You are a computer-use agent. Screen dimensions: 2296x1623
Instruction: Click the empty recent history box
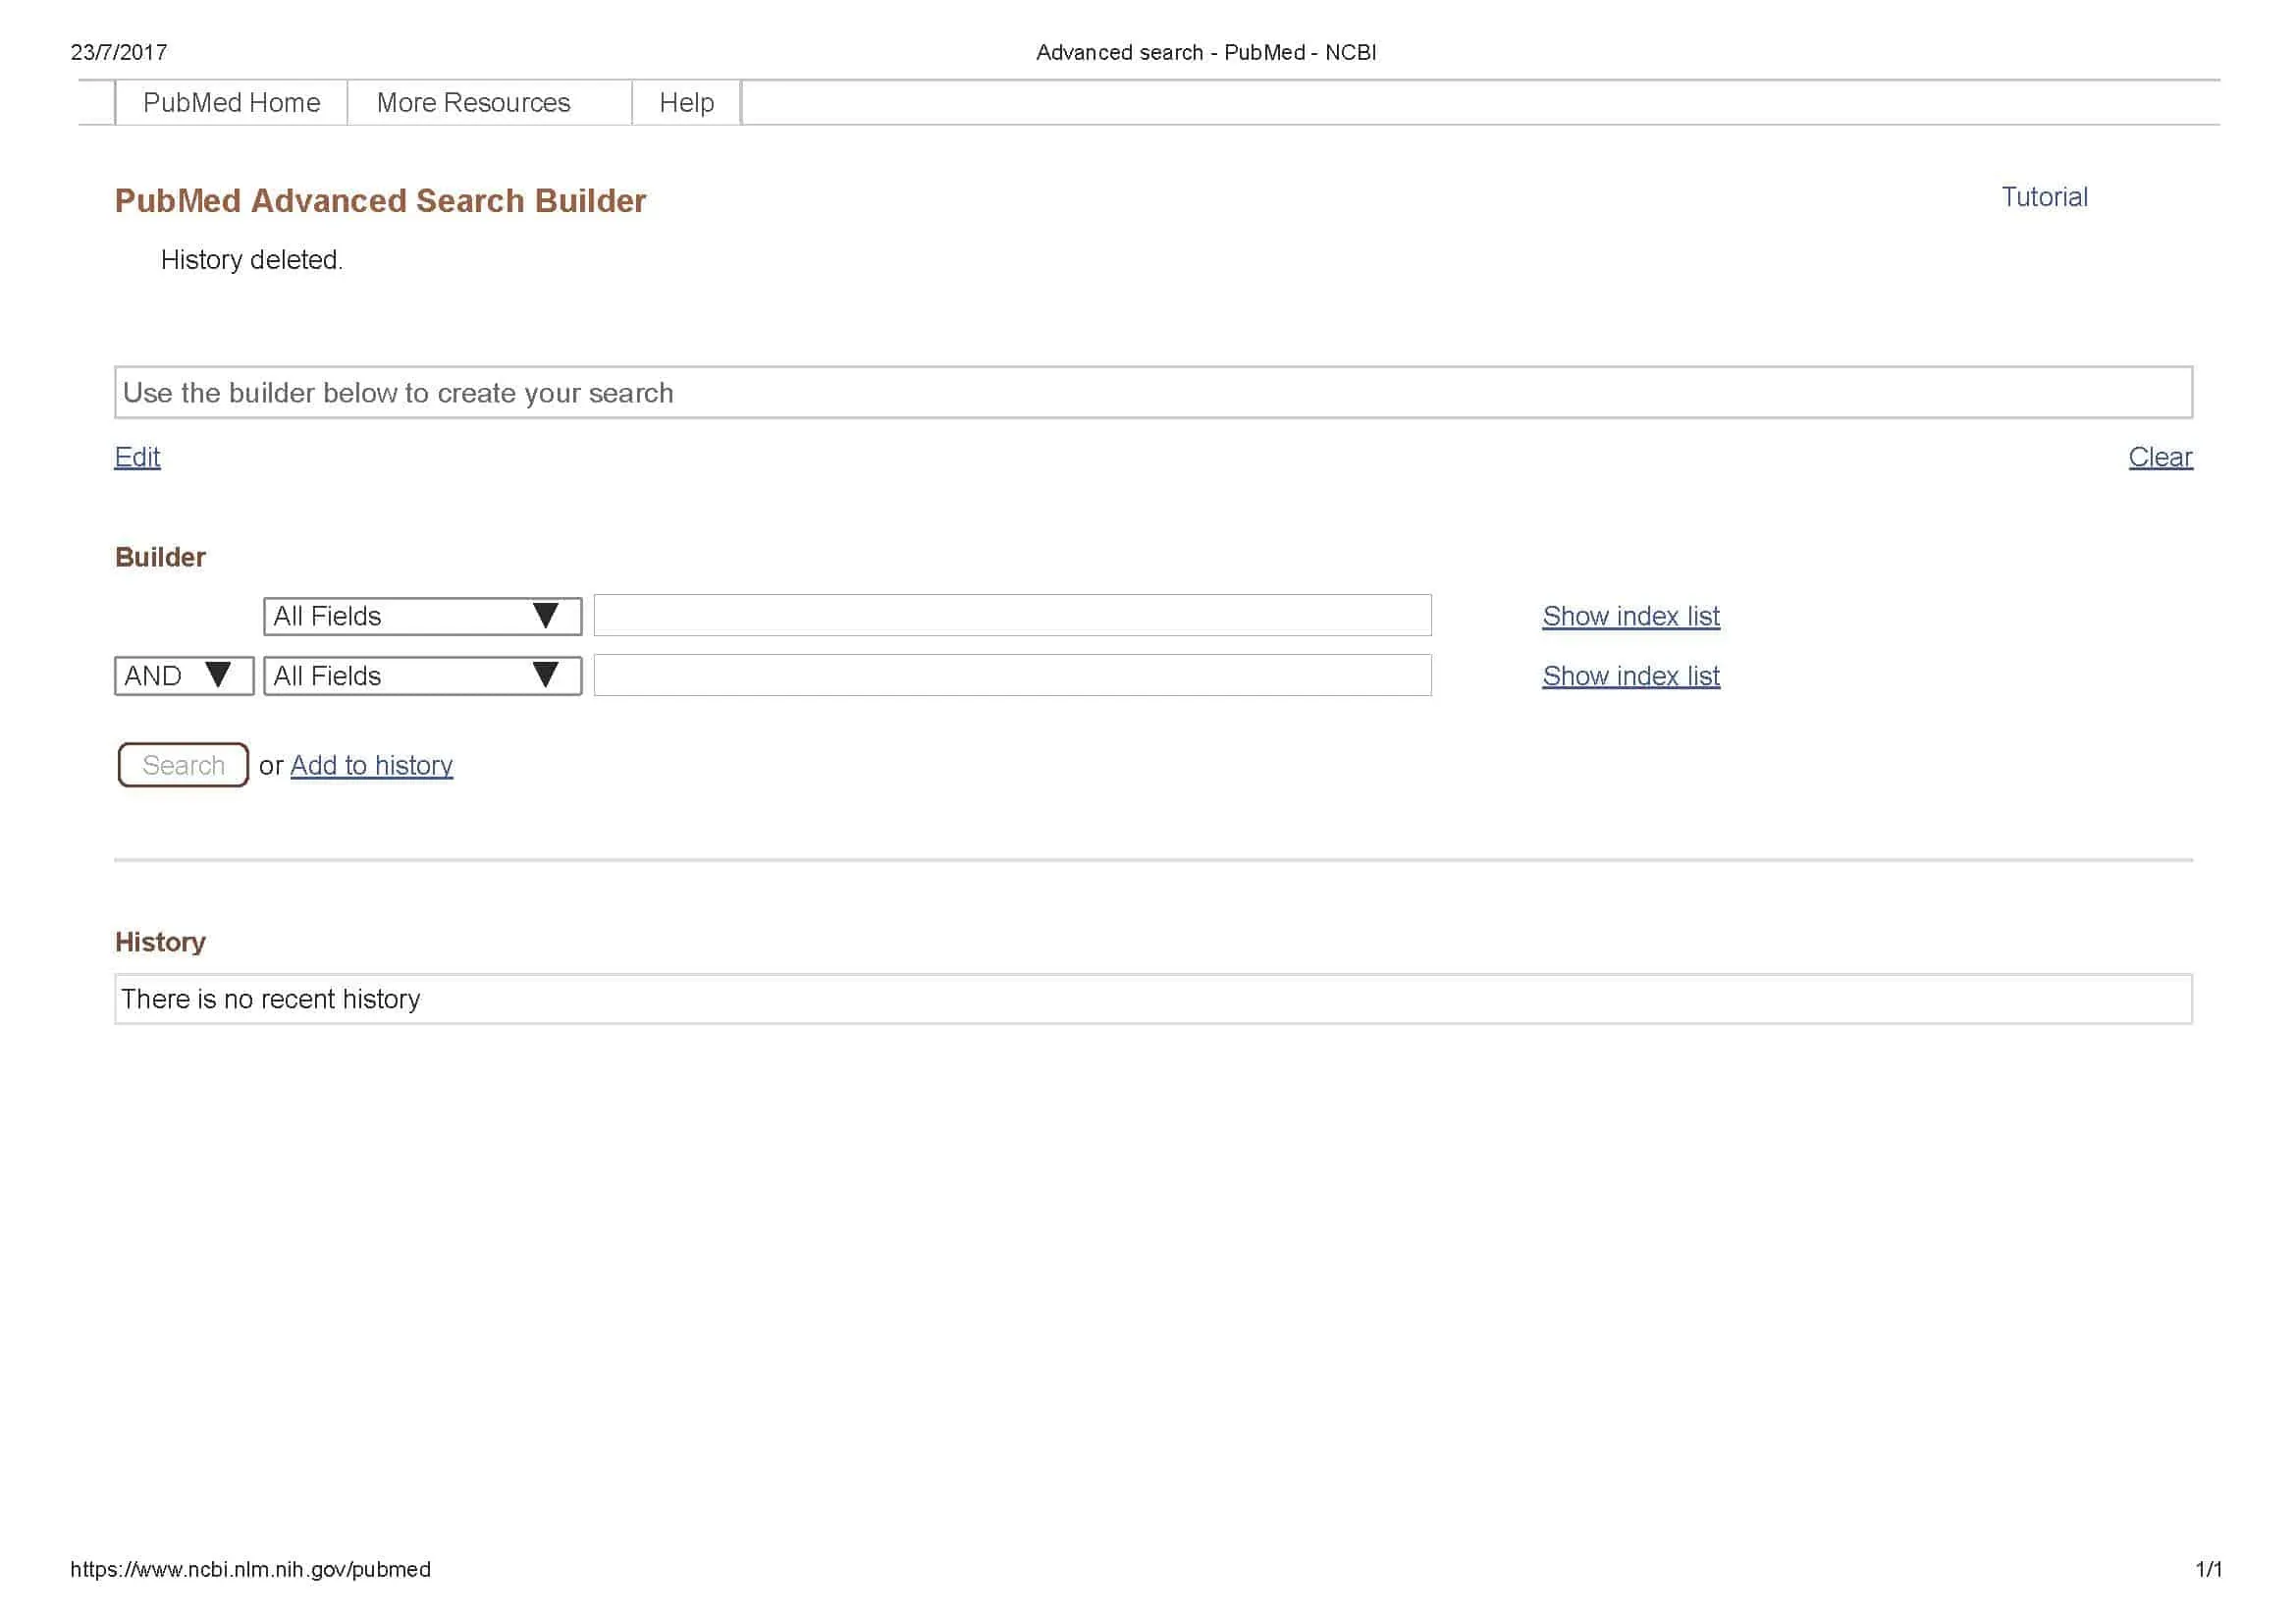tap(1152, 999)
